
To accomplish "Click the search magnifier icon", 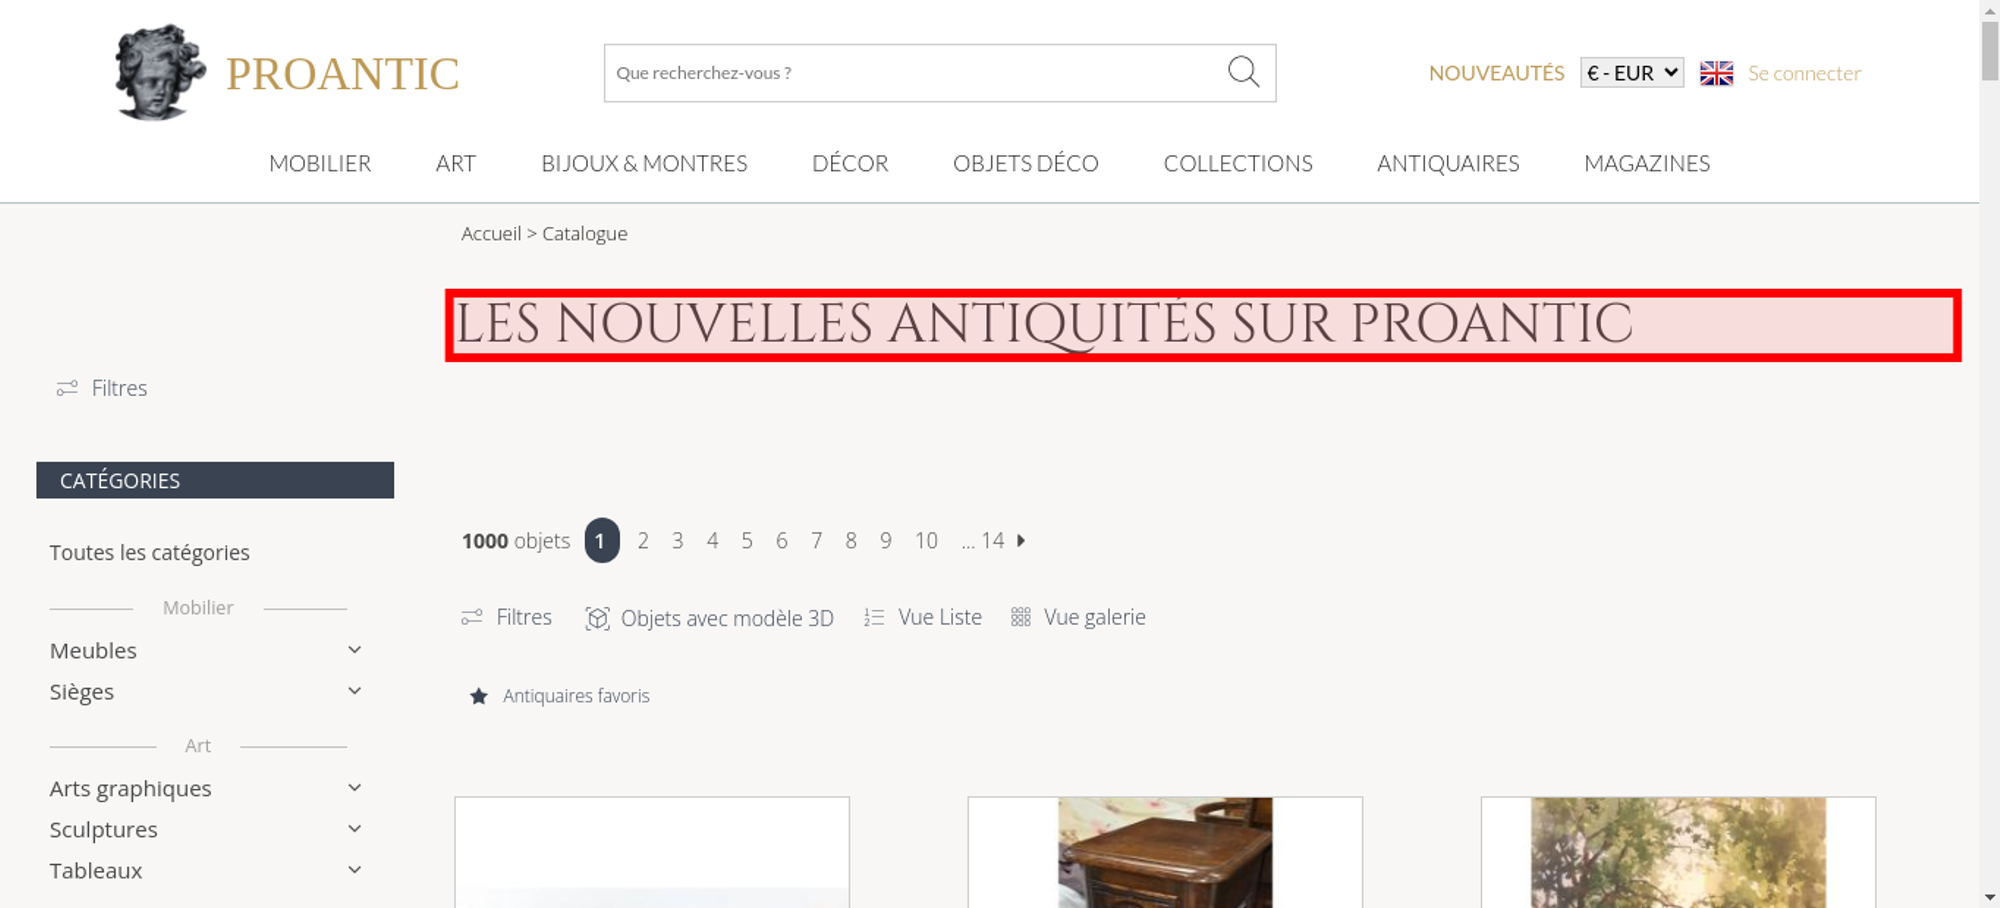I will coord(1243,72).
